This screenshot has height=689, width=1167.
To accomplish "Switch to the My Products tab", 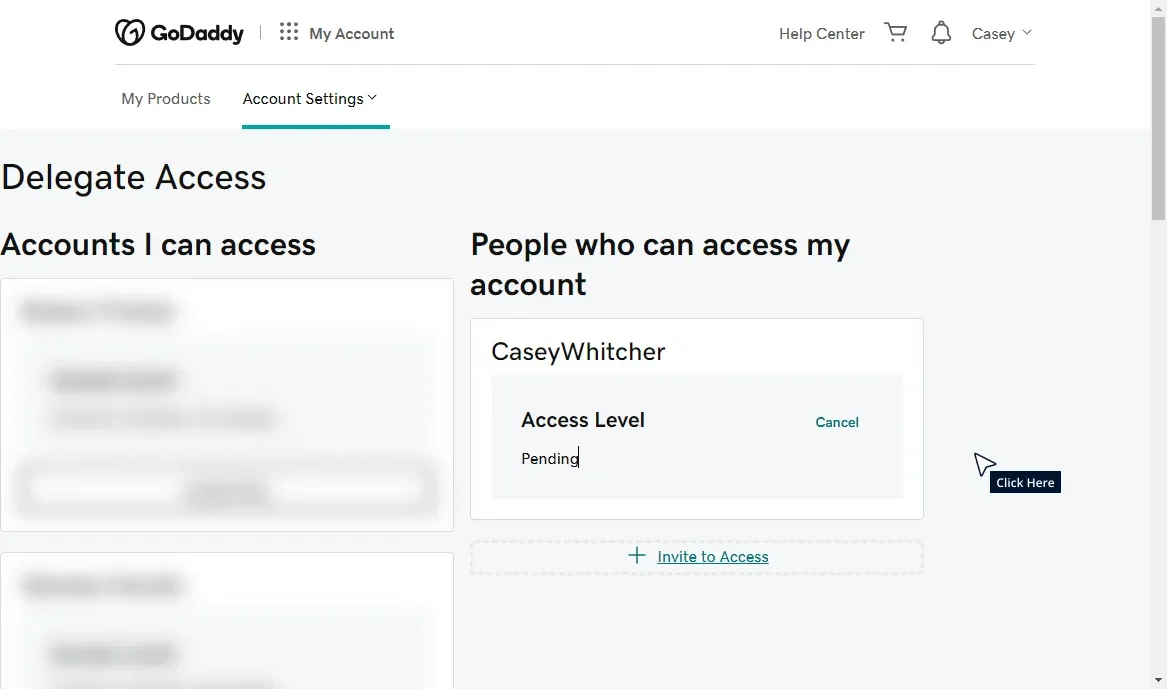I will point(165,98).
